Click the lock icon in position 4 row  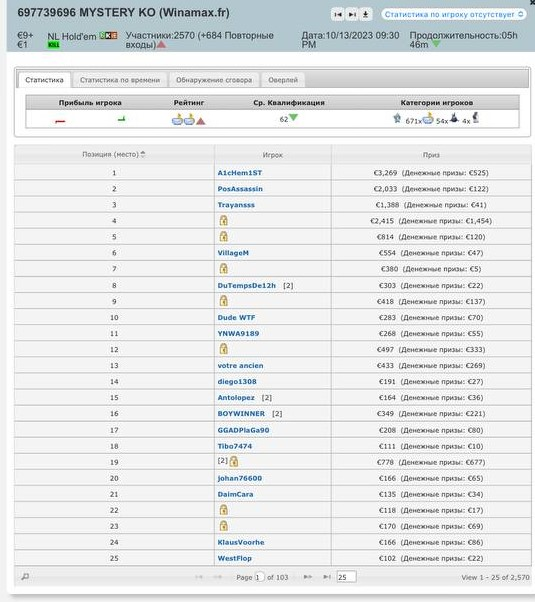pyautogui.click(x=224, y=221)
